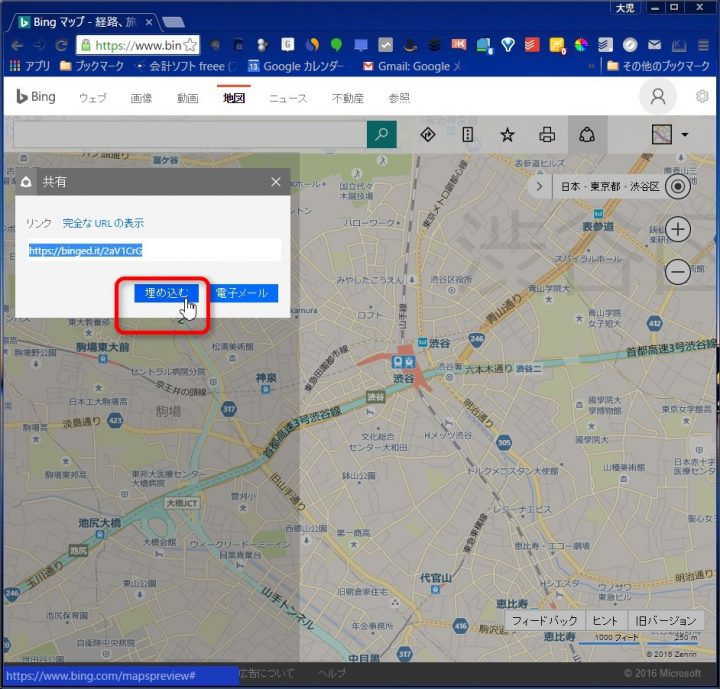The height and width of the screenshot is (689, 720).
Task: Select the 地図 tab
Action: 234,98
